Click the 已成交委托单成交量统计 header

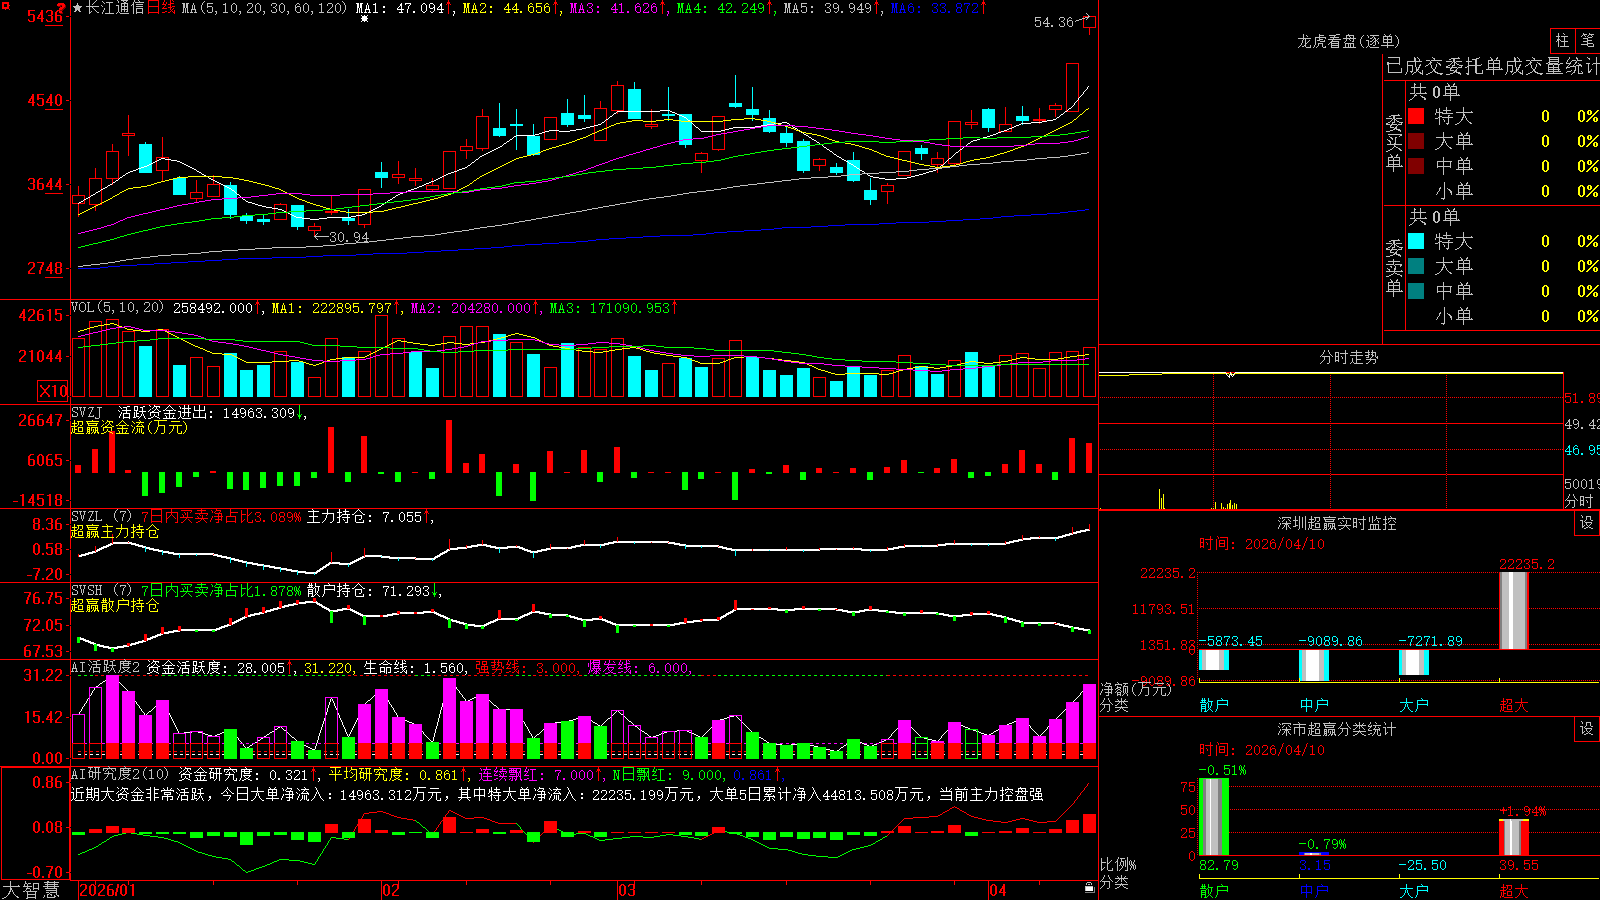pyautogui.click(x=1492, y=66)
